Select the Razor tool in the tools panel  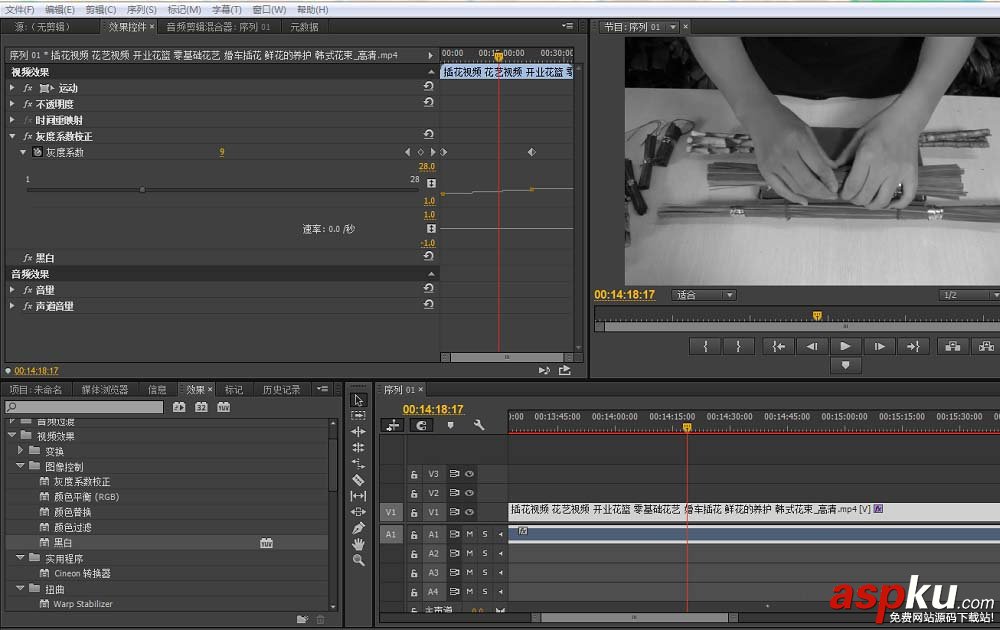(x=358, y=480)
